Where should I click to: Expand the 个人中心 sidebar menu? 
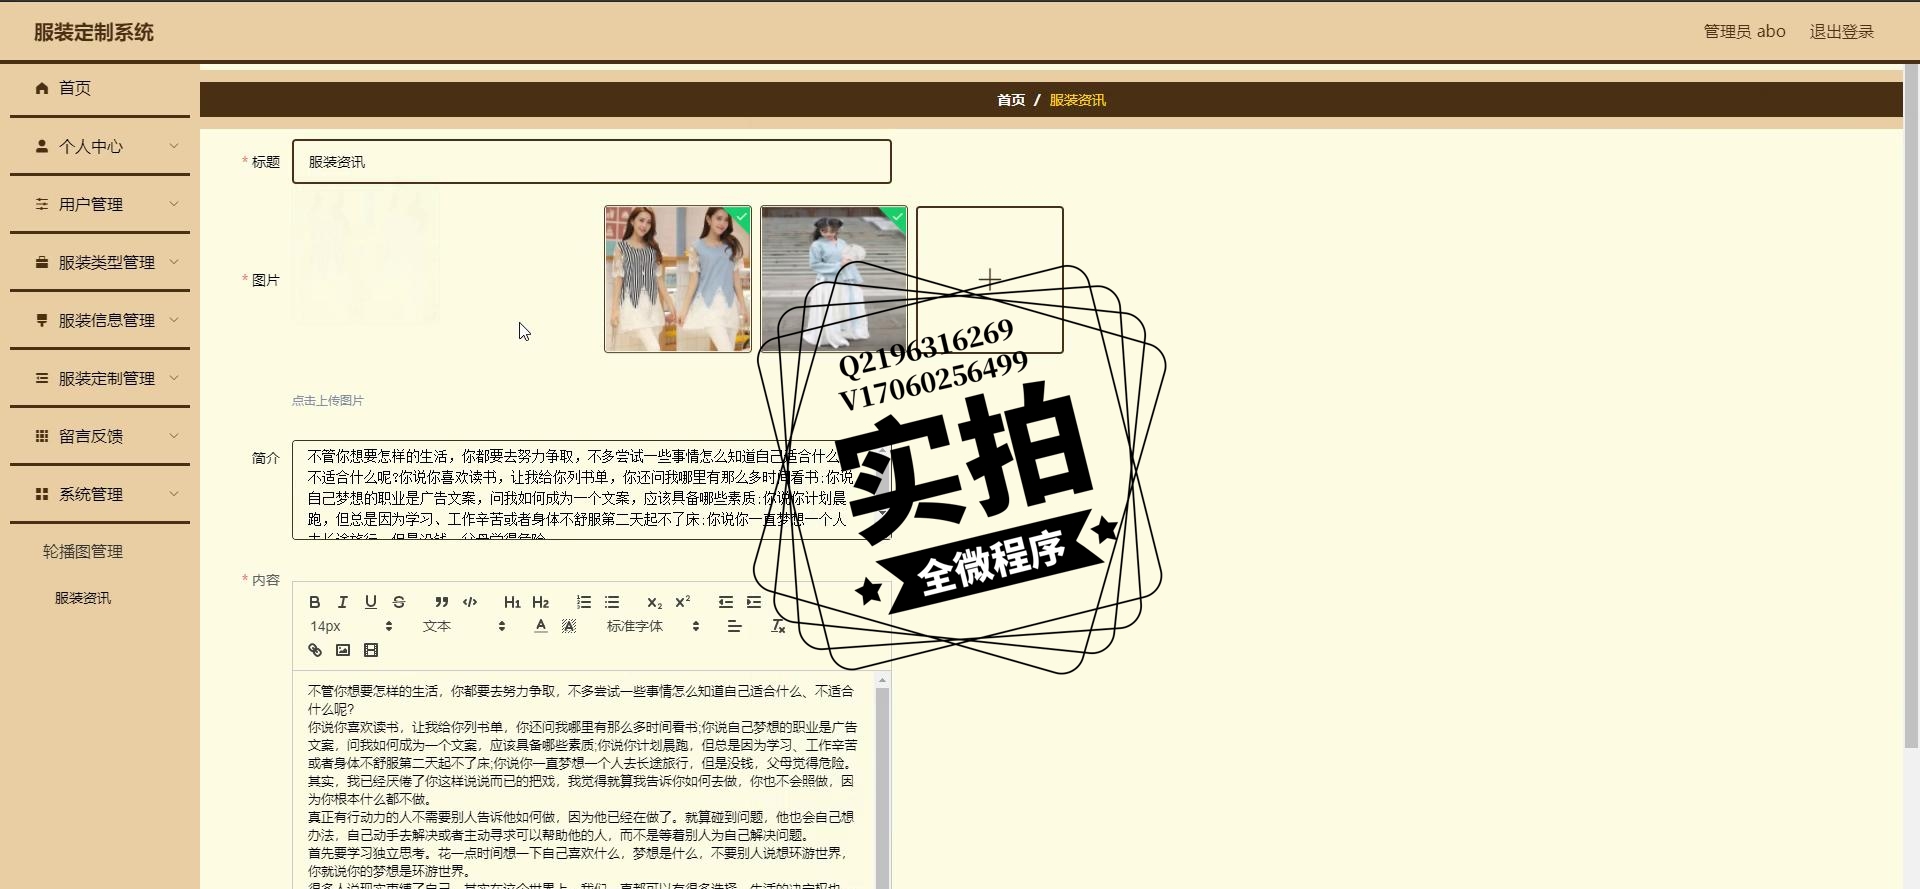[100, 146]
